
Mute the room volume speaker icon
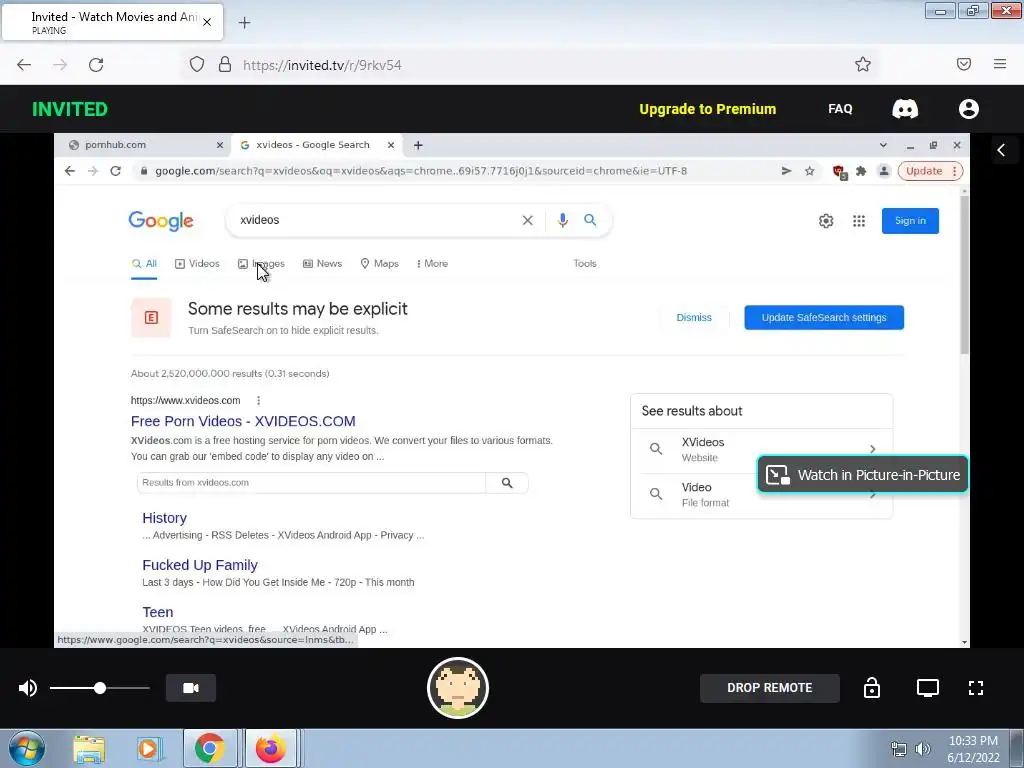[x=27, y=688]
